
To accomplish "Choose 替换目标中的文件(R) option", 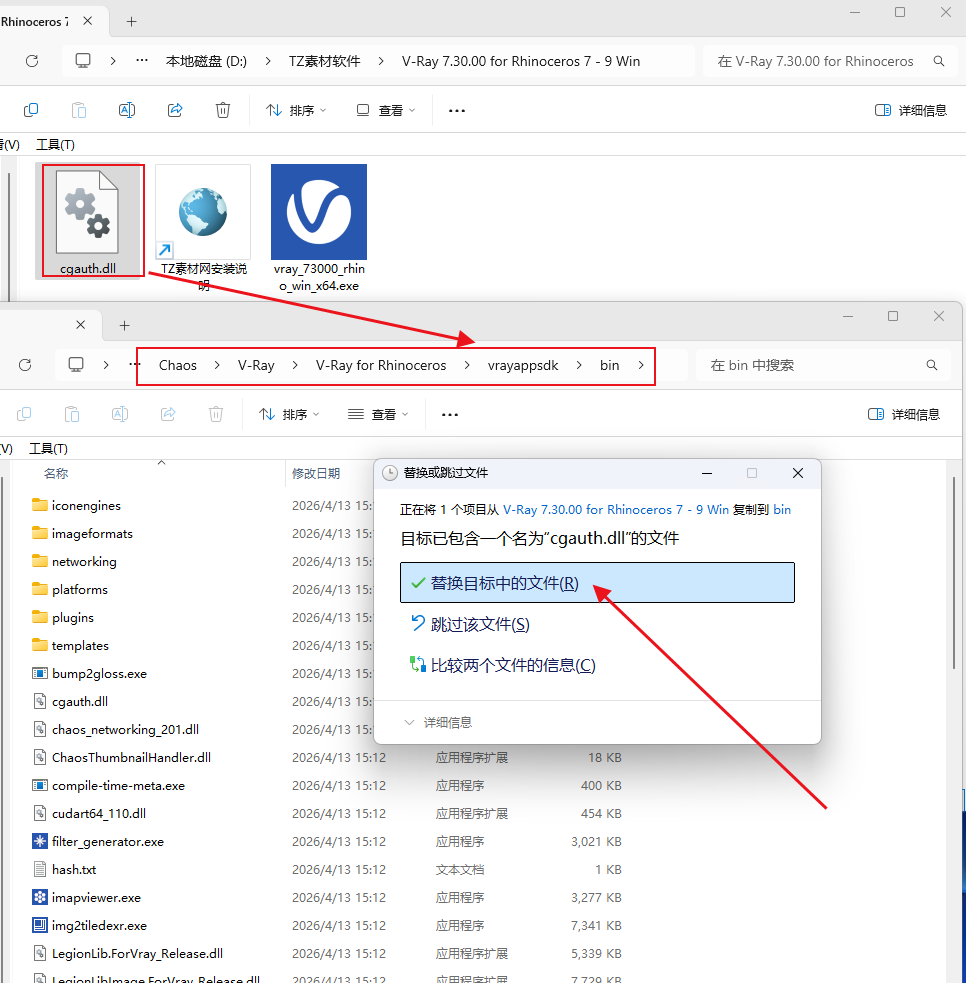I will pyautogui.click(x=597, y=582).
